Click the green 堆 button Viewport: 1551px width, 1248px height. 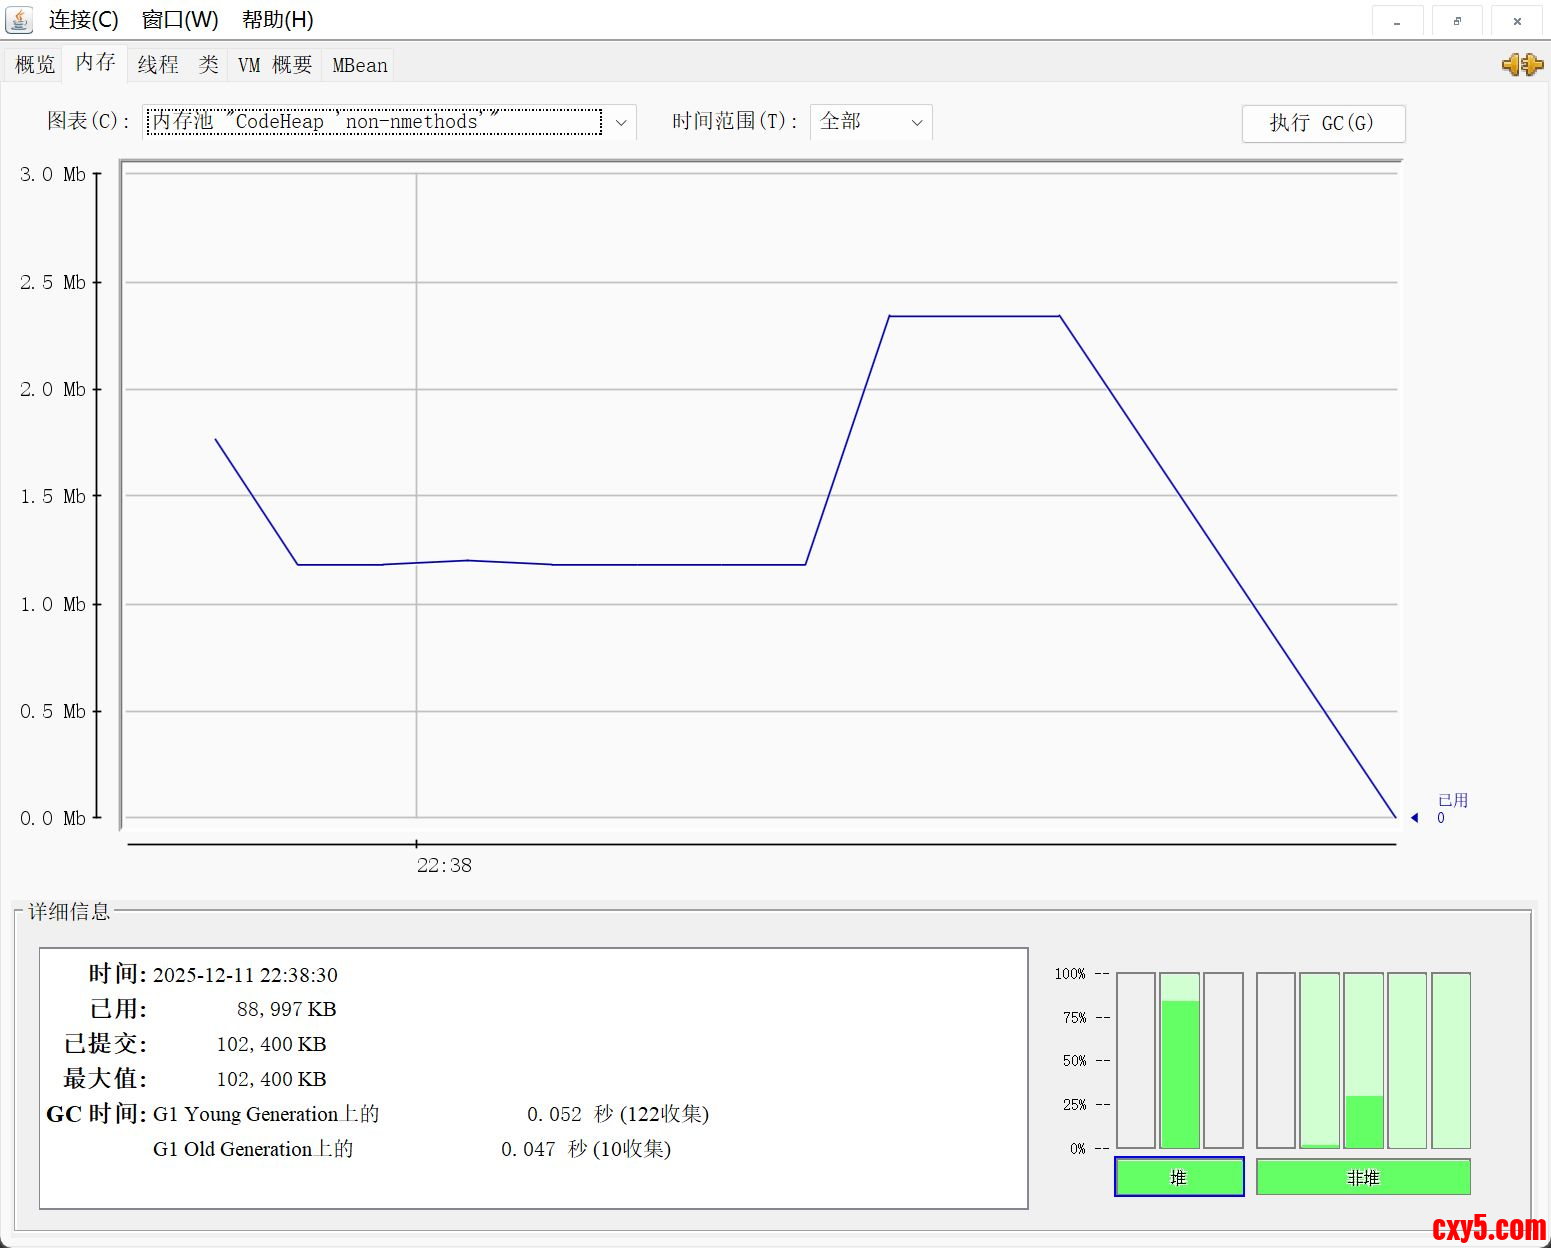1179,1177
